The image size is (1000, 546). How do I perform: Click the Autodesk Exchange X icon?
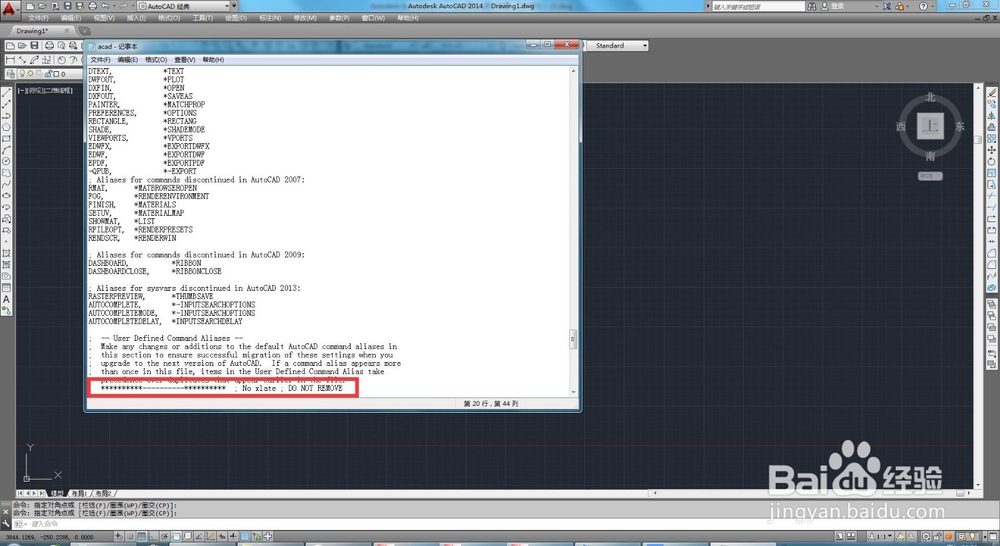887,6
